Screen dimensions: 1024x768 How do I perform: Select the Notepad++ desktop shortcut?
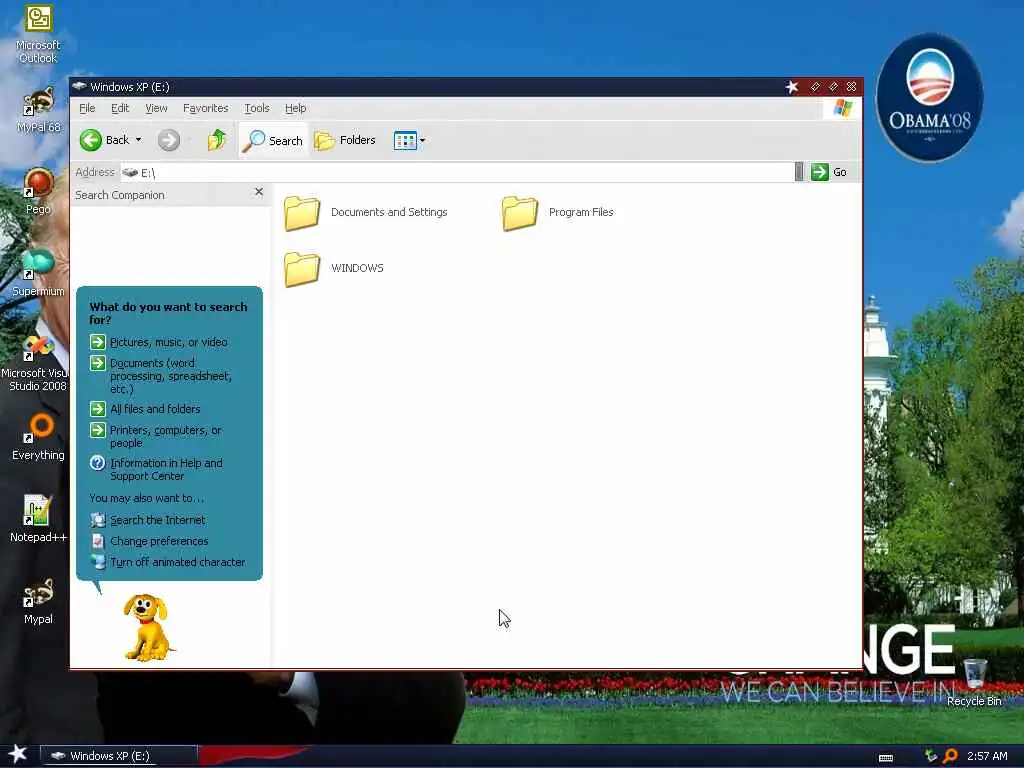tap(38, 519)
